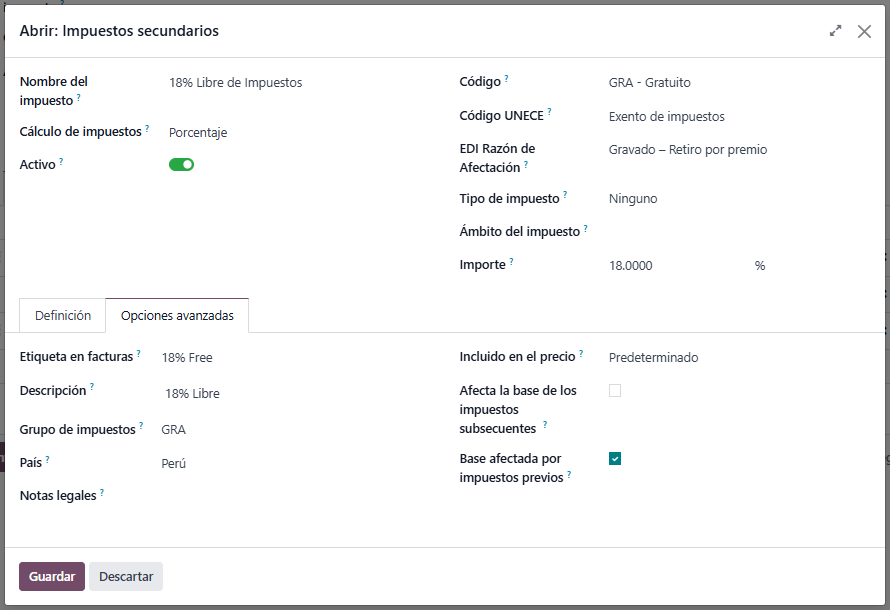Click help icon beside Código UNECE
Viewport: 890px width, 610px height.
[x=549, y=112]
